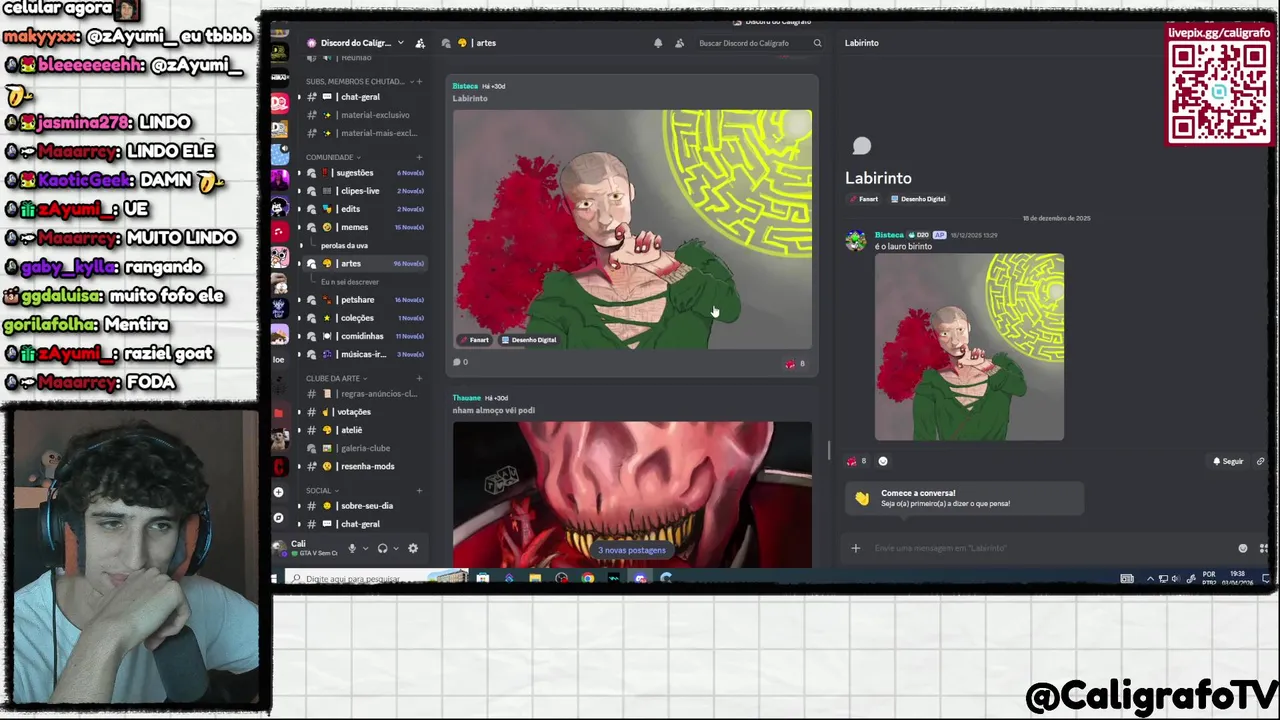Screen dimensions: 1280x720
Task: Open Windows Start button
Action: pos(273,578)
